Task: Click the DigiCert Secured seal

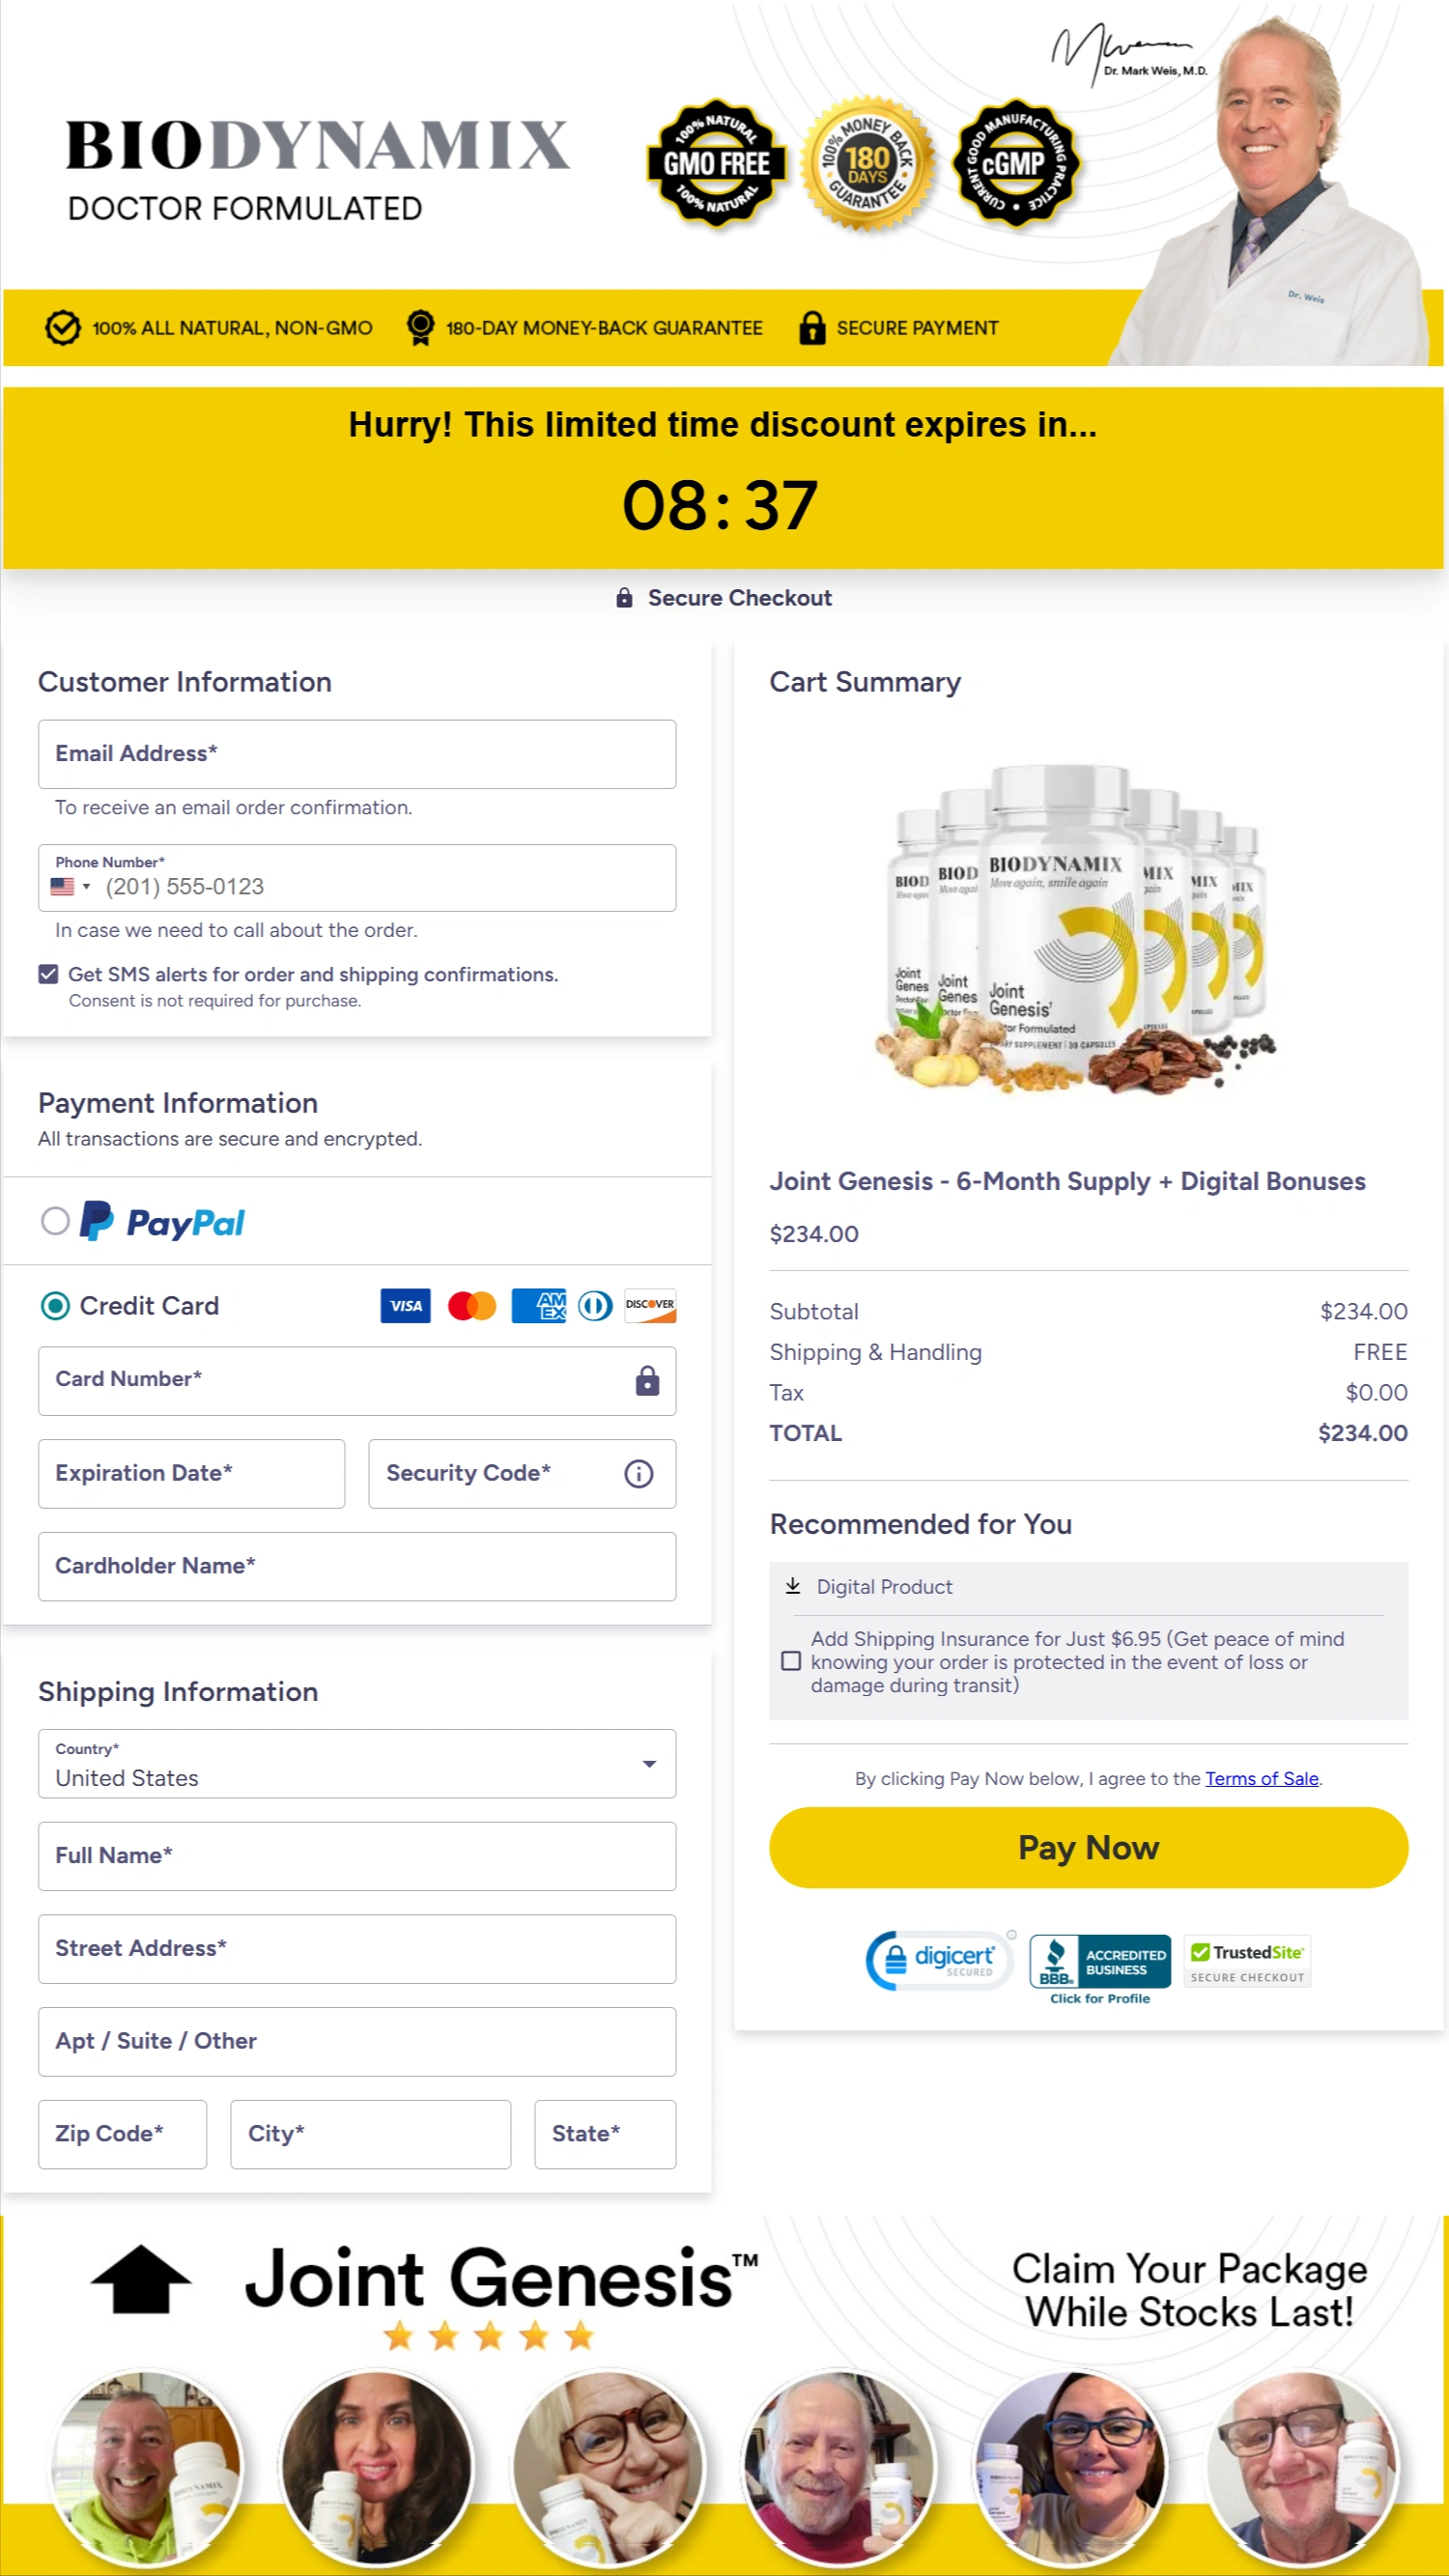Action: pos(938,1959)
